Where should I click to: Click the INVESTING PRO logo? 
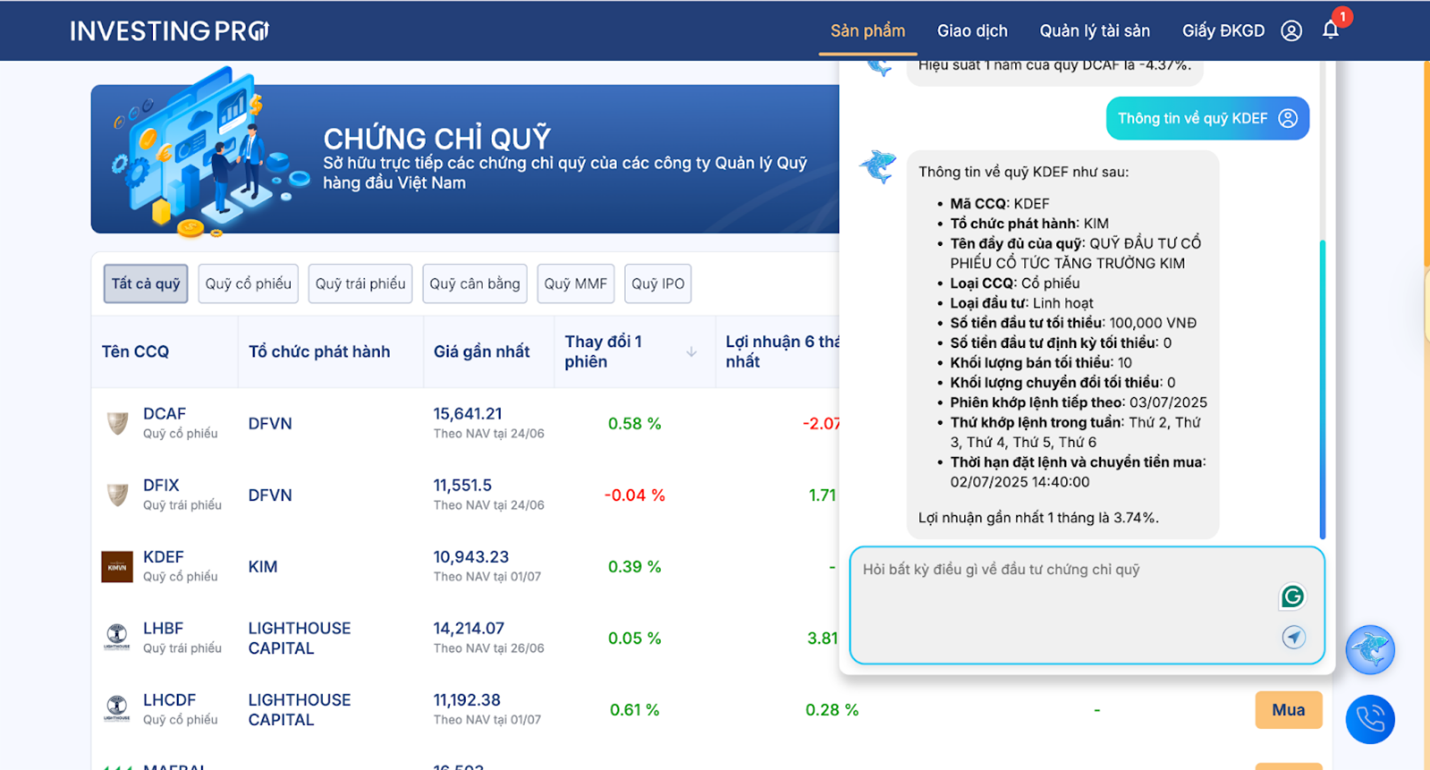click(x=169, y=31)
